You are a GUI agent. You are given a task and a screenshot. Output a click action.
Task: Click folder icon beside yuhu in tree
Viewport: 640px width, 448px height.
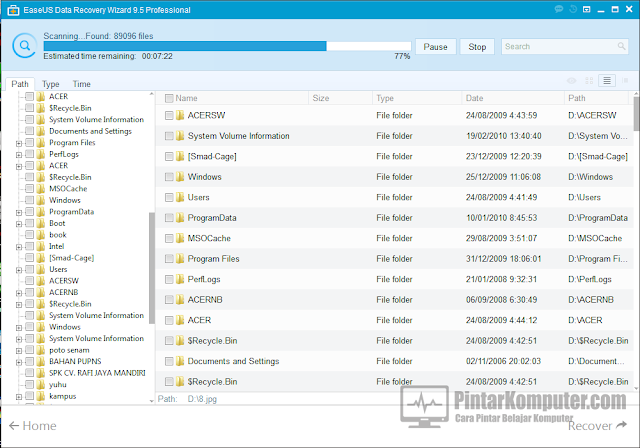click(x=40, y=384)
